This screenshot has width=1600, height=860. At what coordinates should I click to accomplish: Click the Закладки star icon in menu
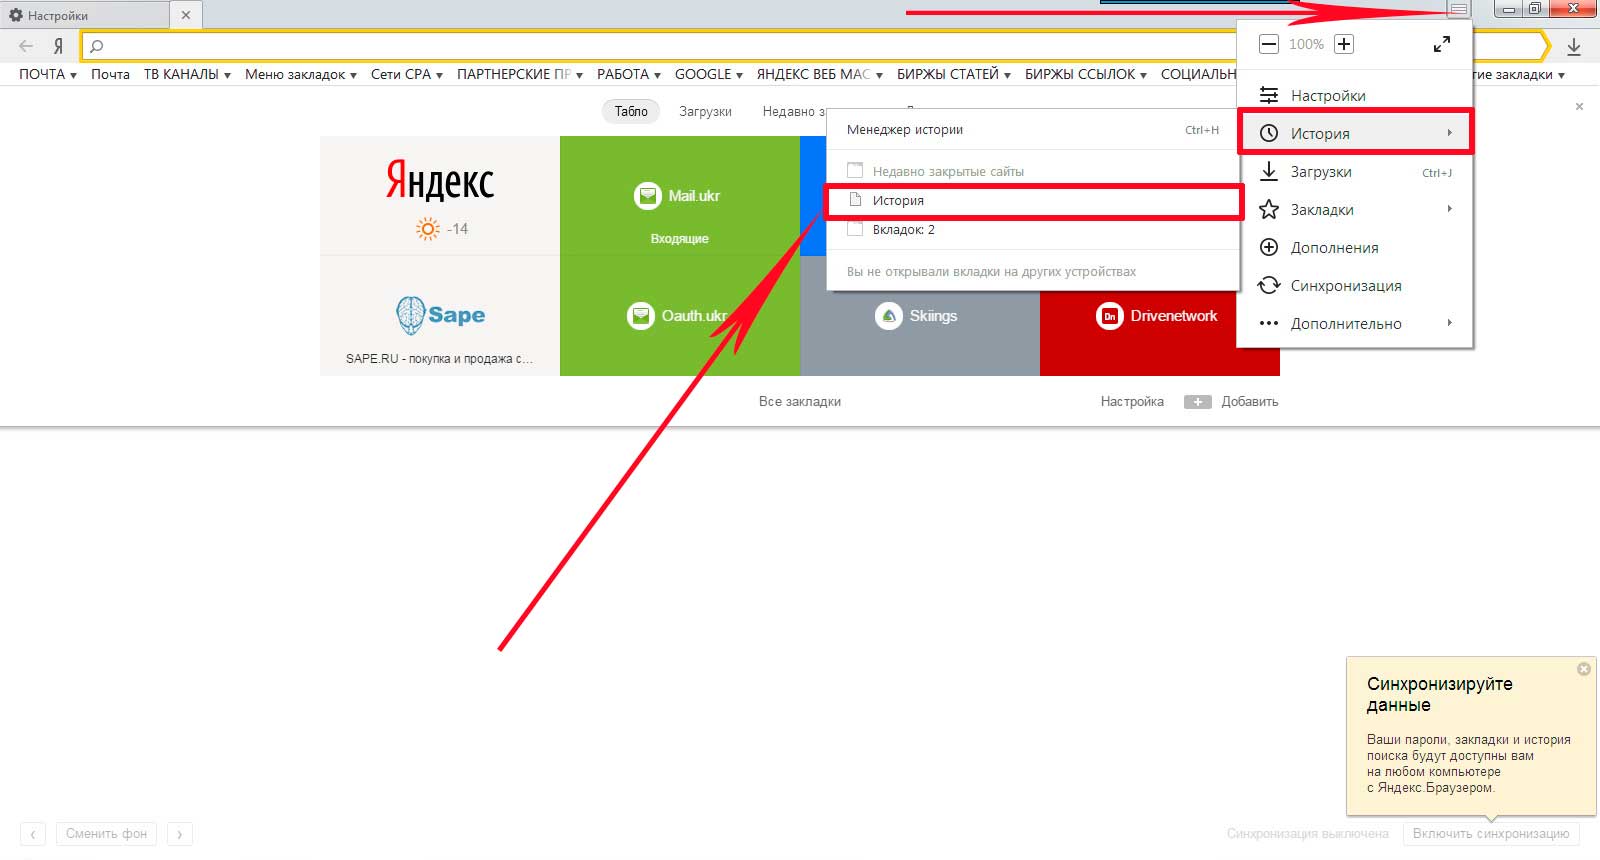tap(1269, 209)
